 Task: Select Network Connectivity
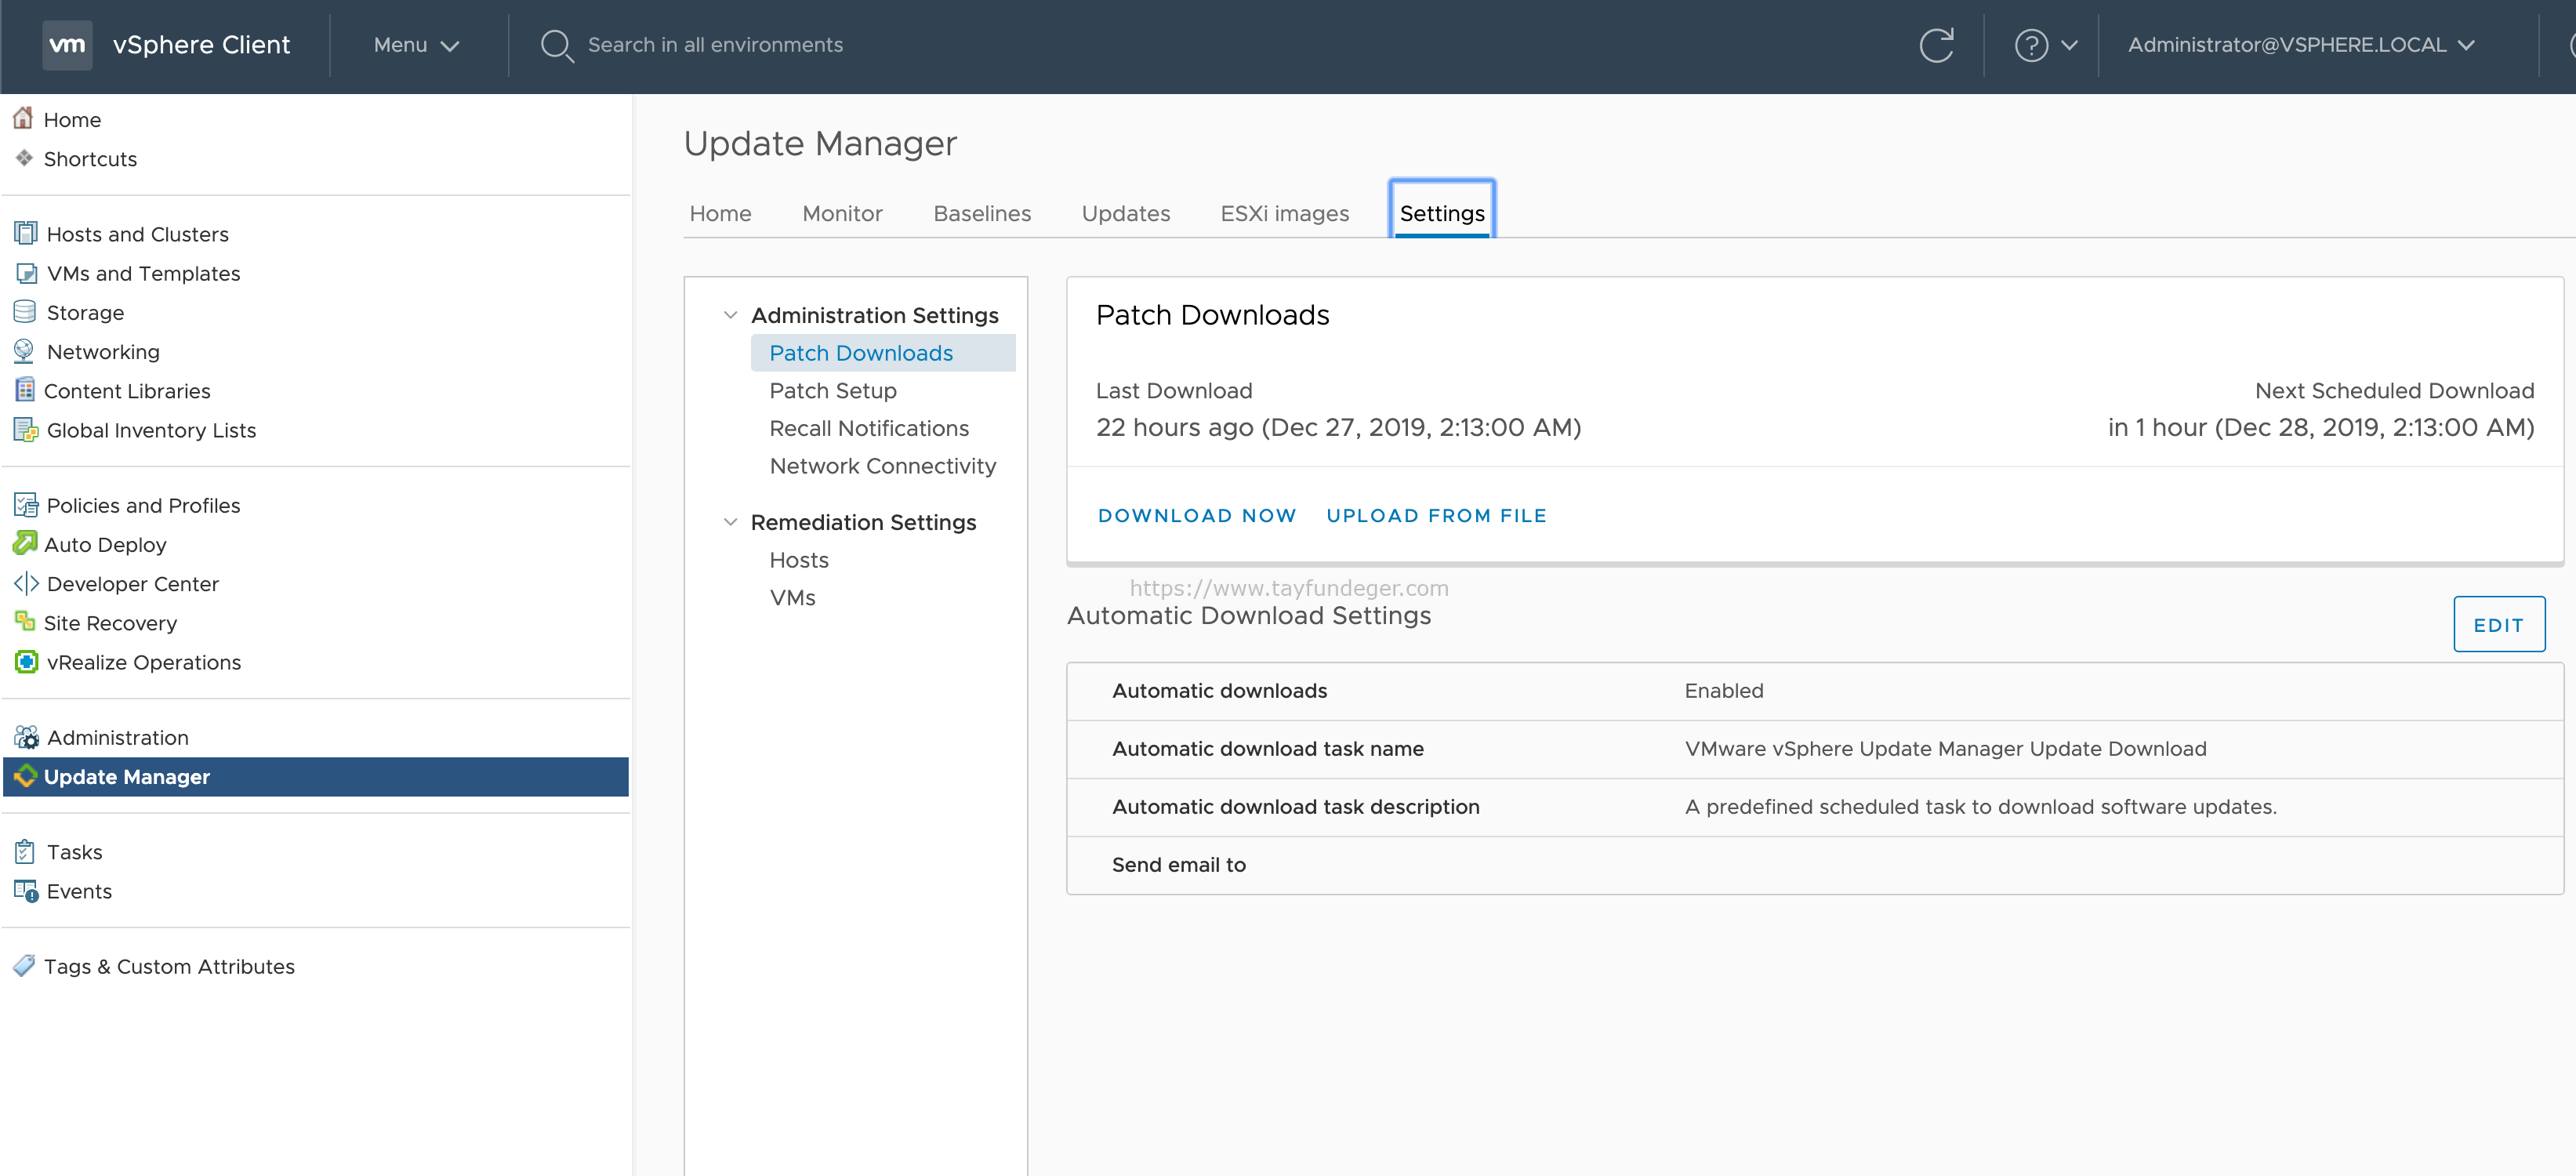(x=882, y=466)
